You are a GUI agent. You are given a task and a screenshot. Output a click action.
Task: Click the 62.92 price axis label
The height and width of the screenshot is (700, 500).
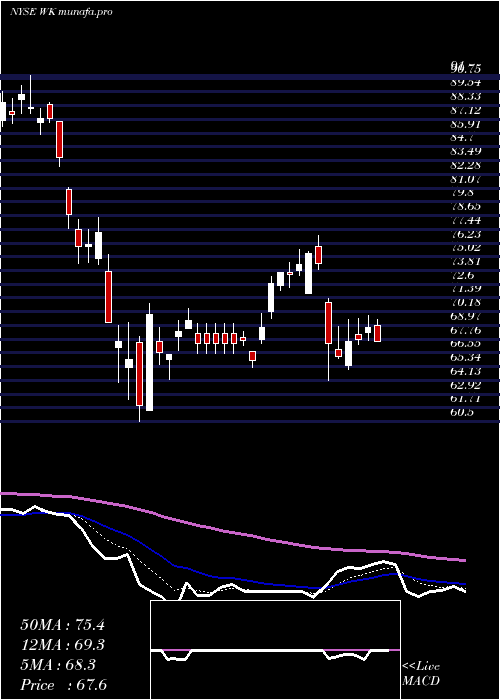466,385
